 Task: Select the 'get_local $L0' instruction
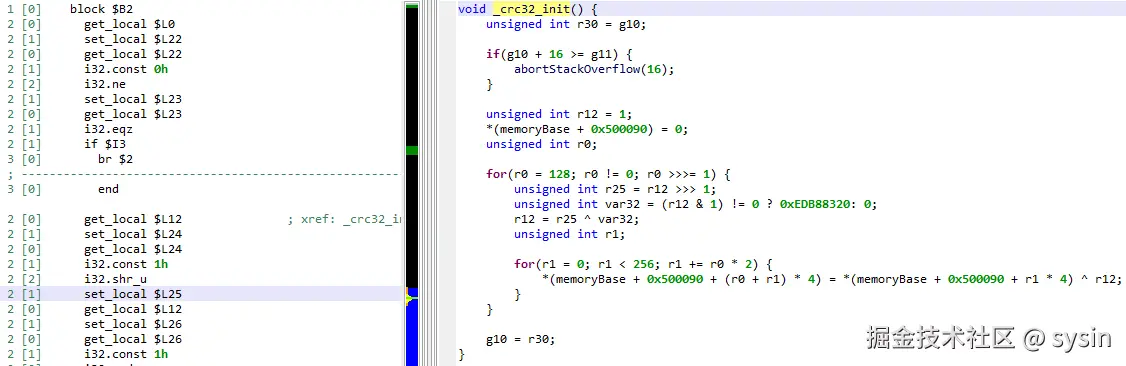129,24
